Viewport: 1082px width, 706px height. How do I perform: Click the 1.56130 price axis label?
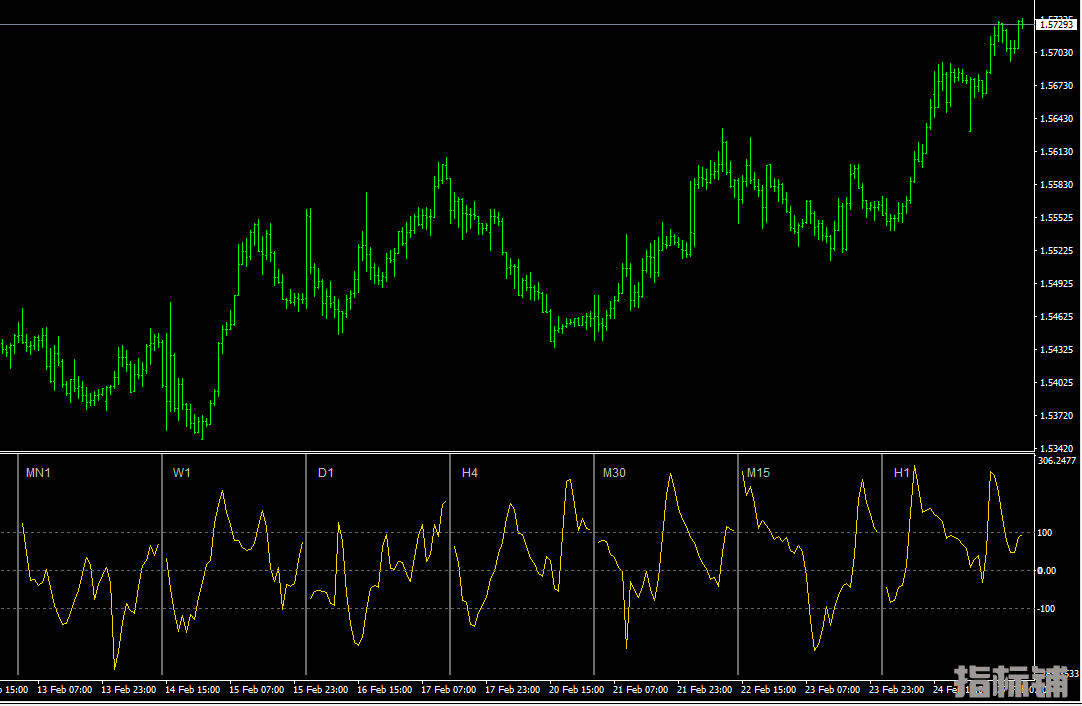point(1056,152)
